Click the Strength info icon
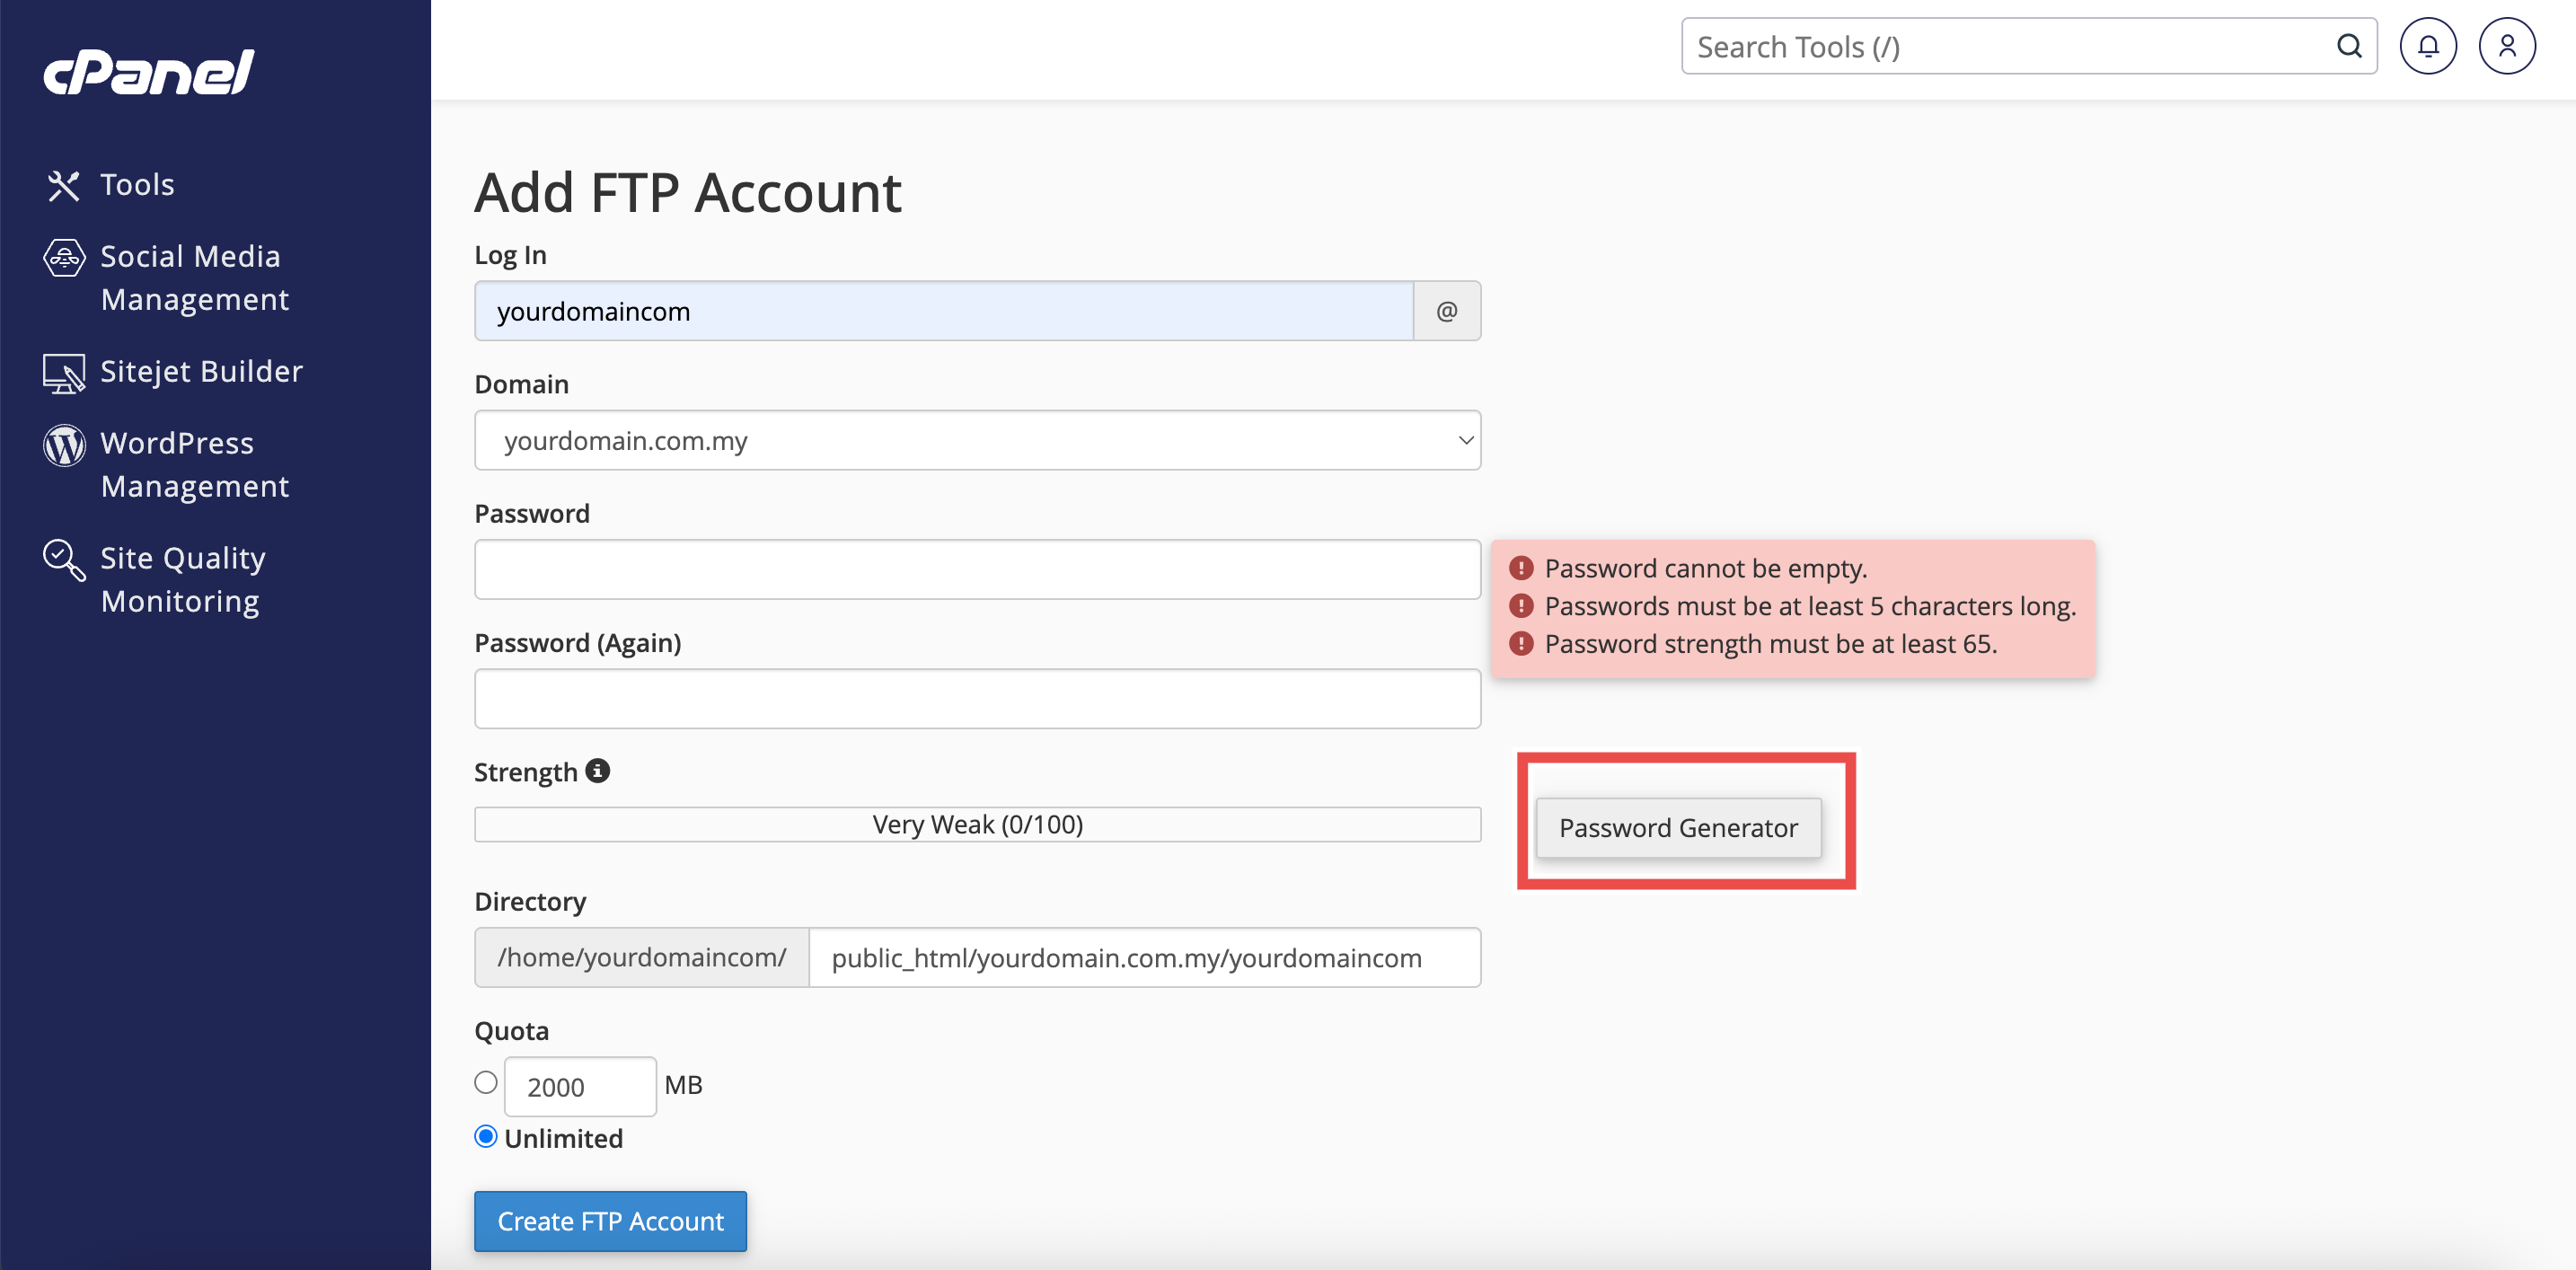Viewport: 2576px width, 1270px height. (x=598, y=771)
